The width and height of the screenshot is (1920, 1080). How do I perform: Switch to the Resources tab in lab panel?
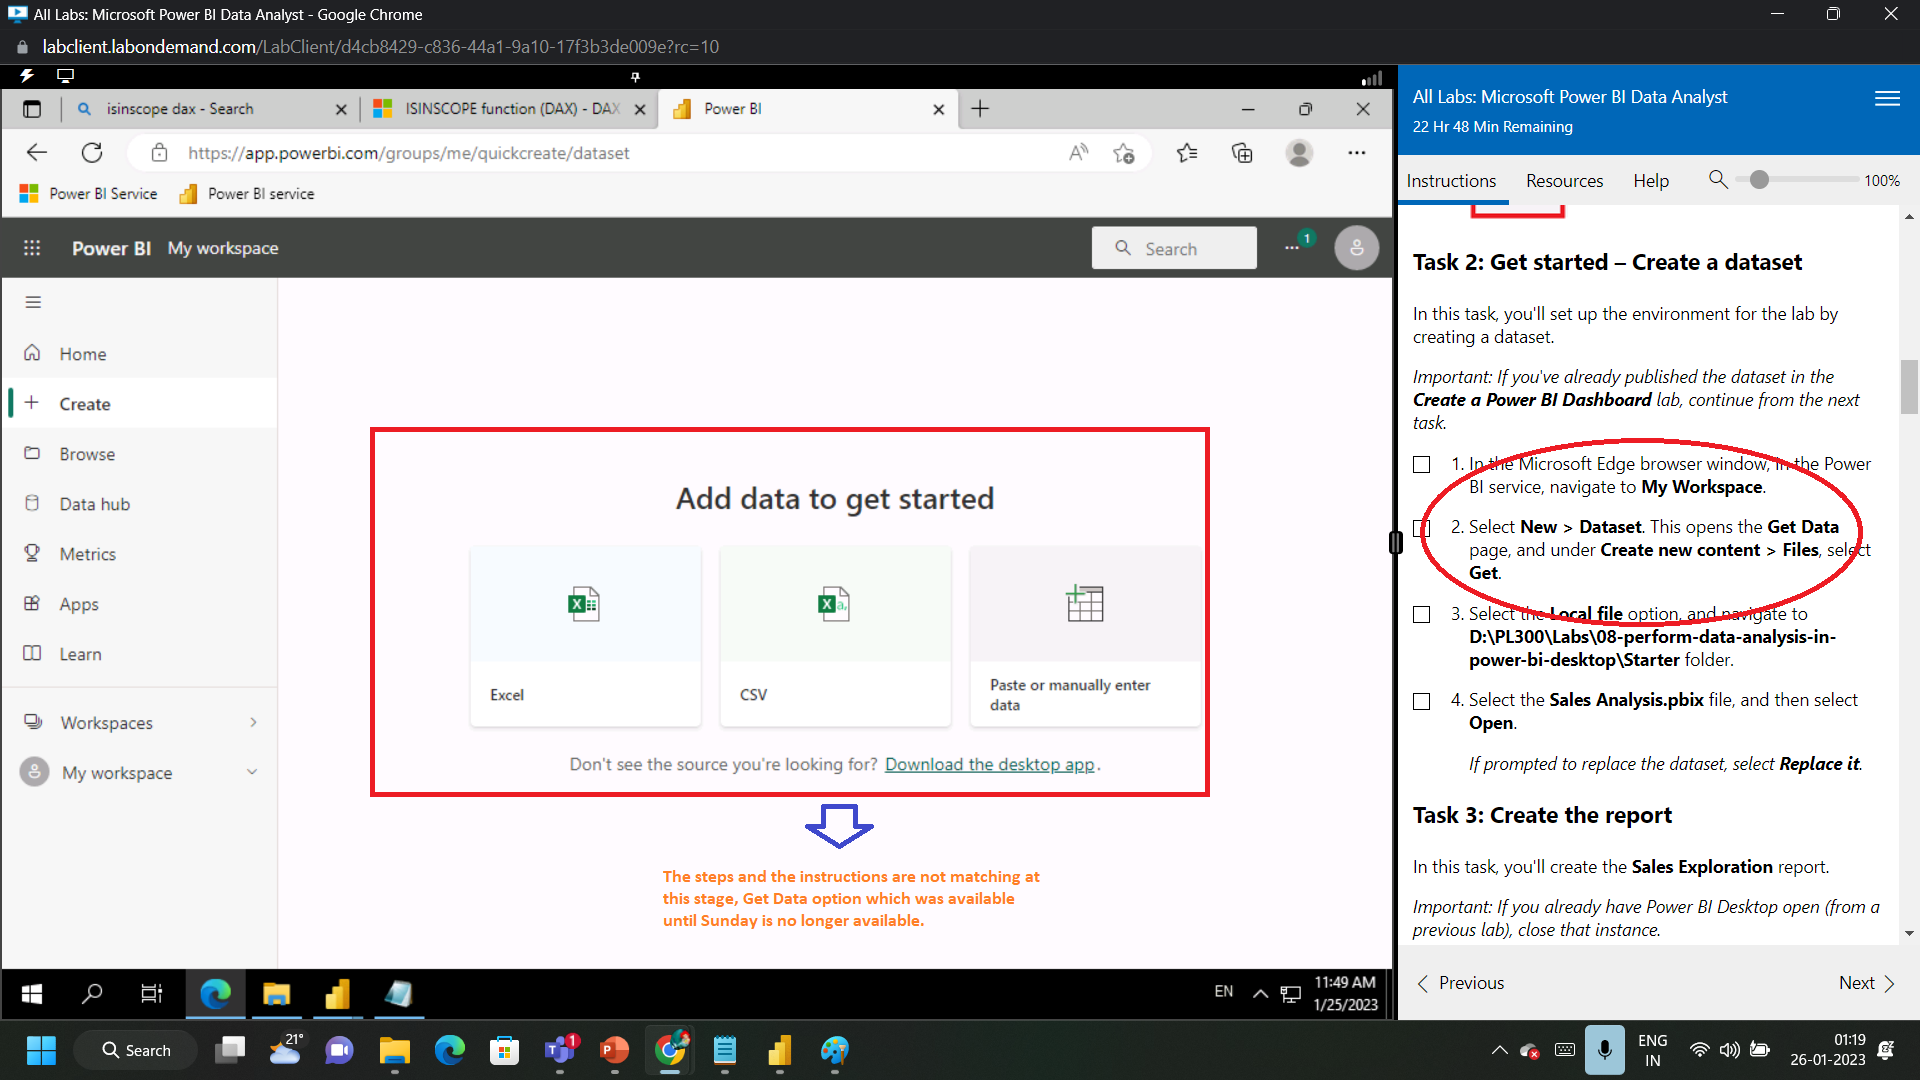coord(1564,181)
